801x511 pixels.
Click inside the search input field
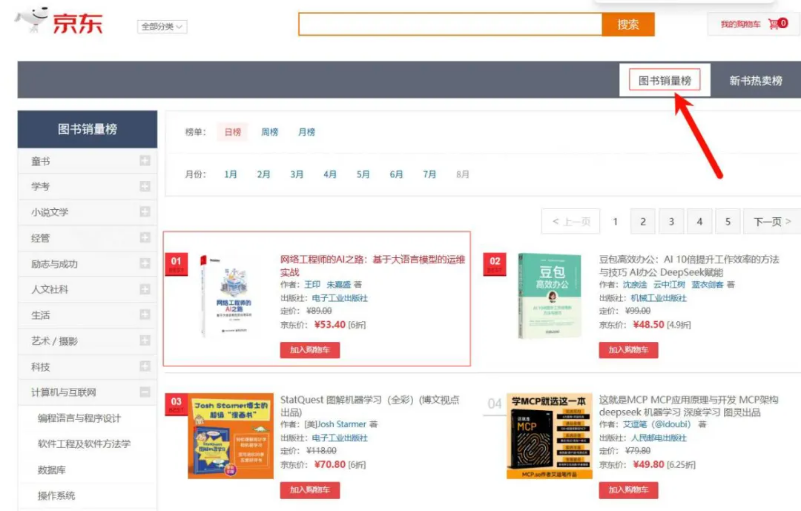click(450, 25)
